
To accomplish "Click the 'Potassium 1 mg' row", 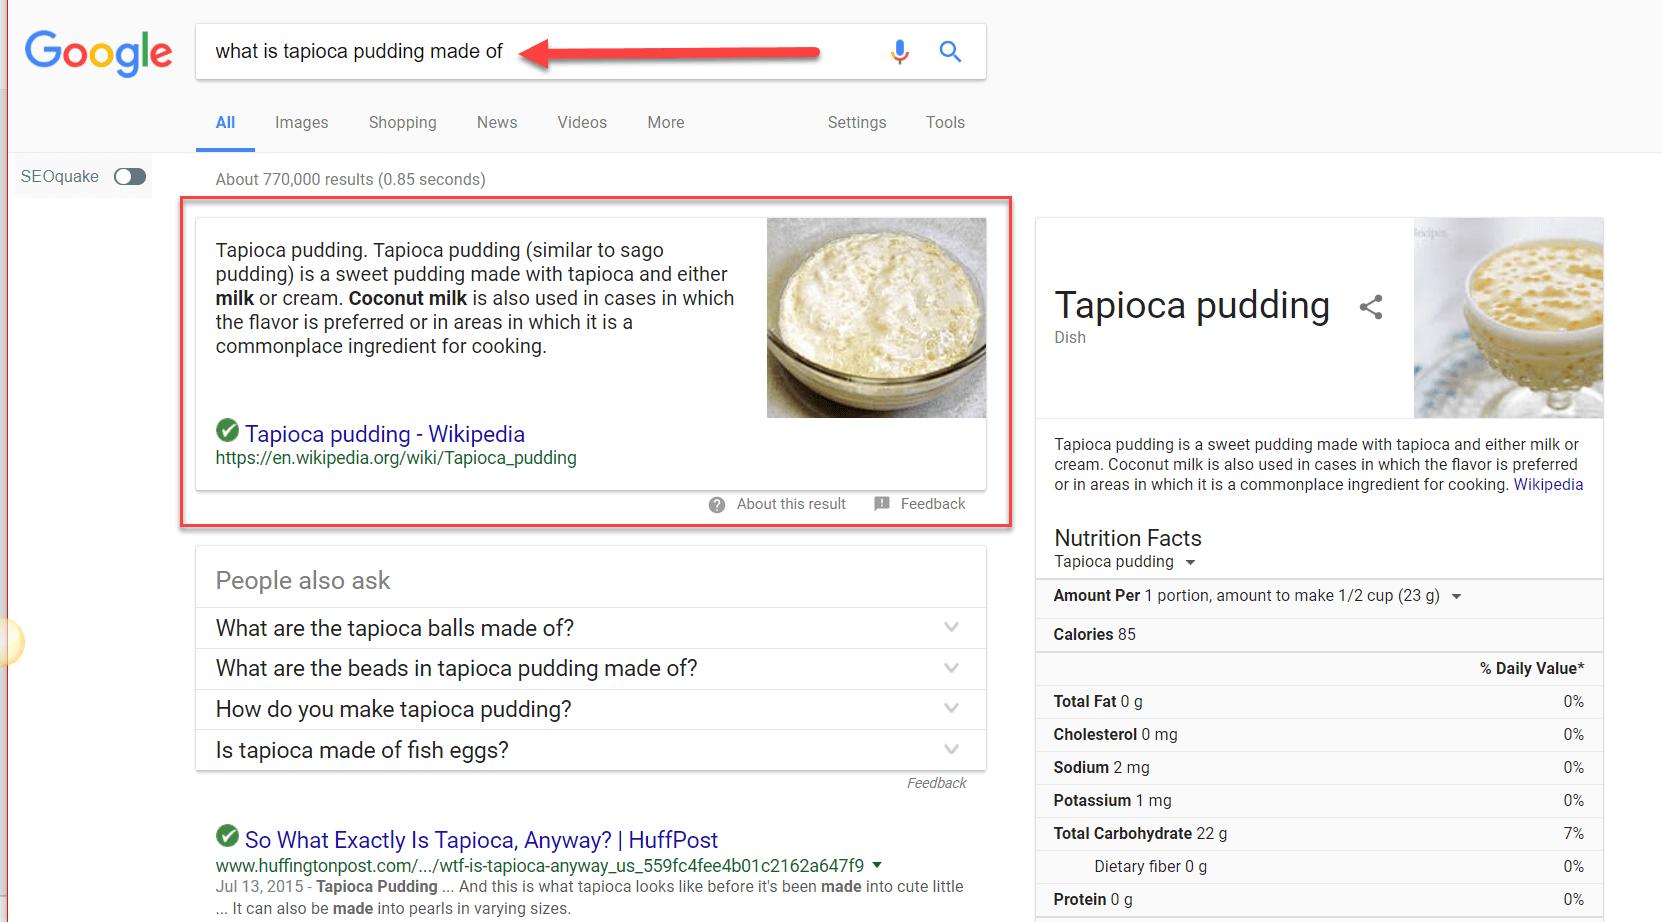I will tap(1319, 801).
